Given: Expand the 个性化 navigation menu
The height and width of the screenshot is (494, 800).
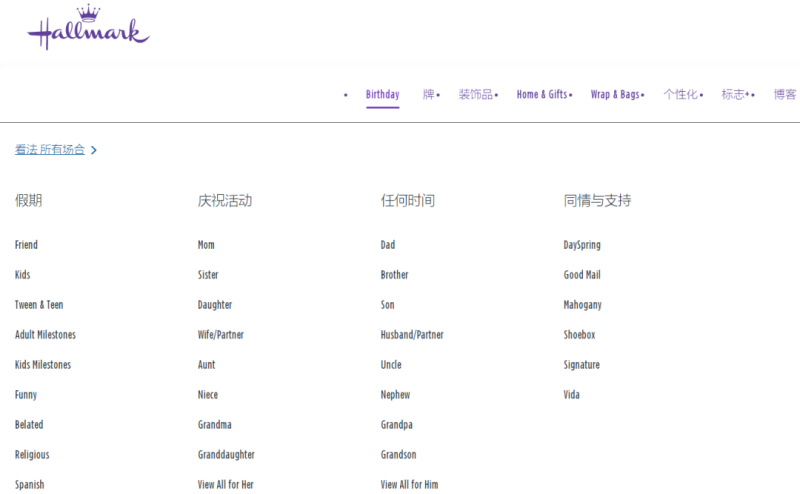Looking at the screenshot, I should coord(680,95).
